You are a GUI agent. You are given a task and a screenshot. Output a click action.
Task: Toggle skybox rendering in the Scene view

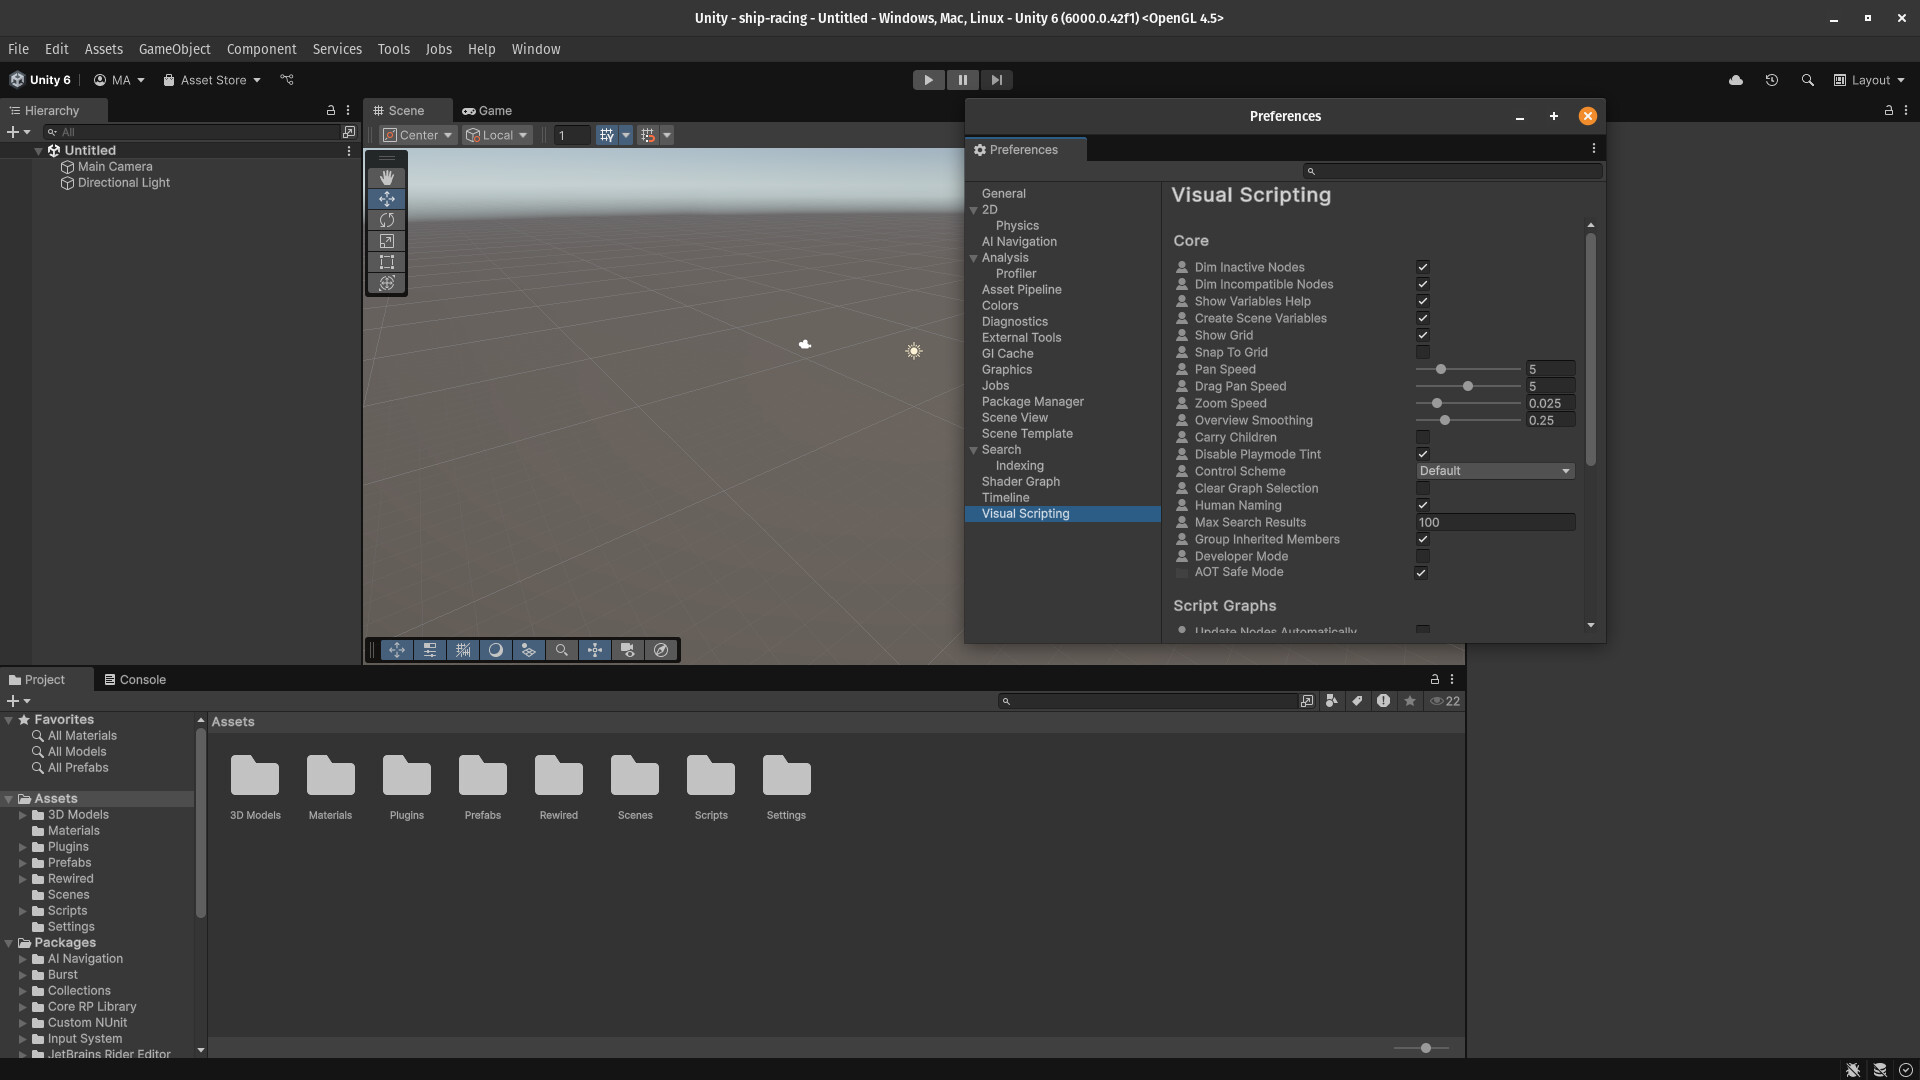point(495,650)
